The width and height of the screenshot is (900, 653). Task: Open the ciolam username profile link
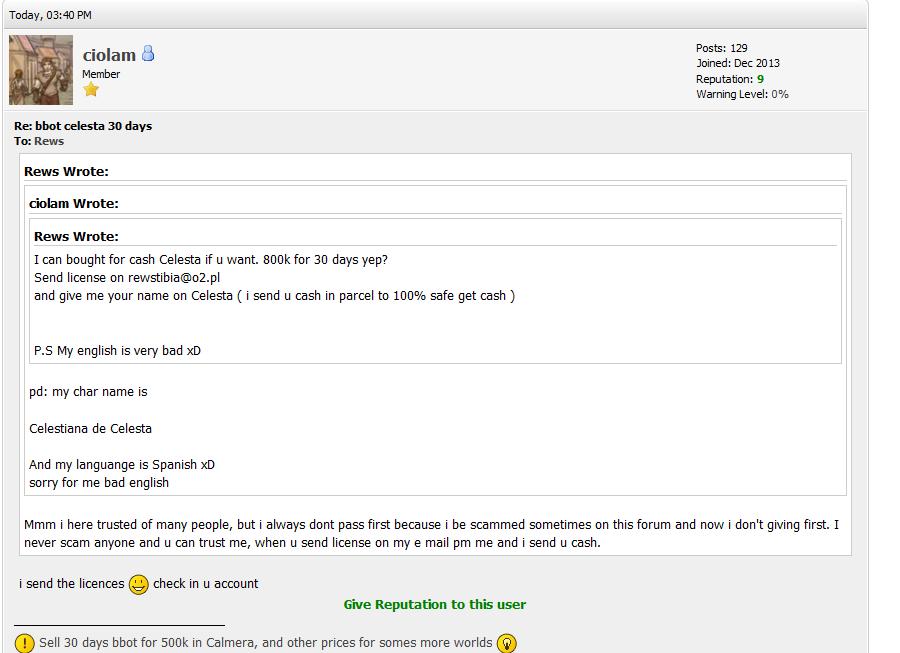click(108, 55)
